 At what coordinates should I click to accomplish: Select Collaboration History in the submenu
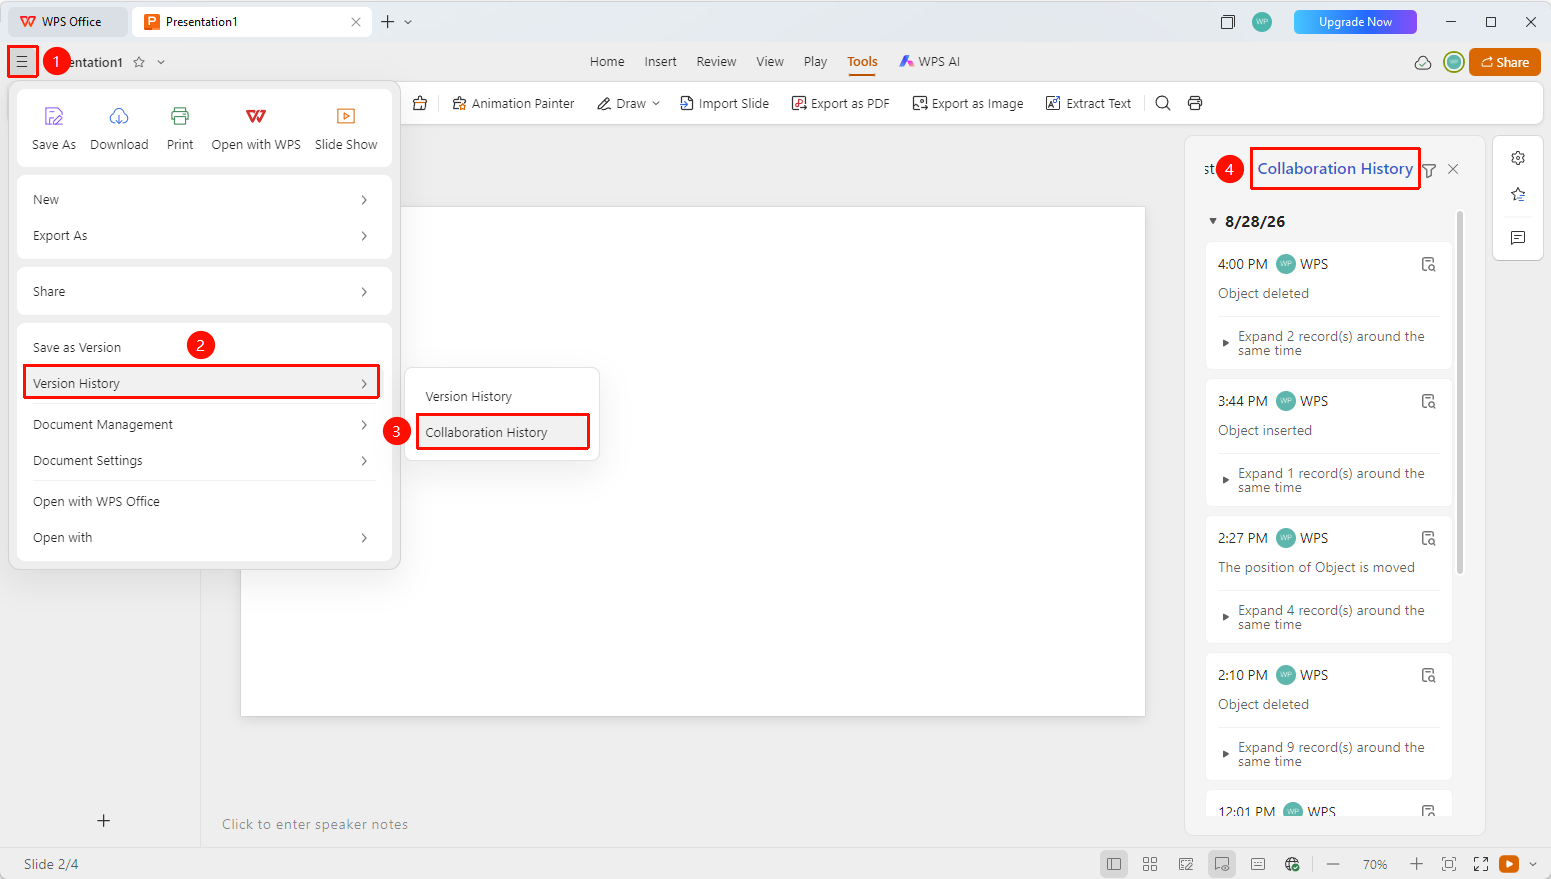pyautogui.click(x=502, y=432)
